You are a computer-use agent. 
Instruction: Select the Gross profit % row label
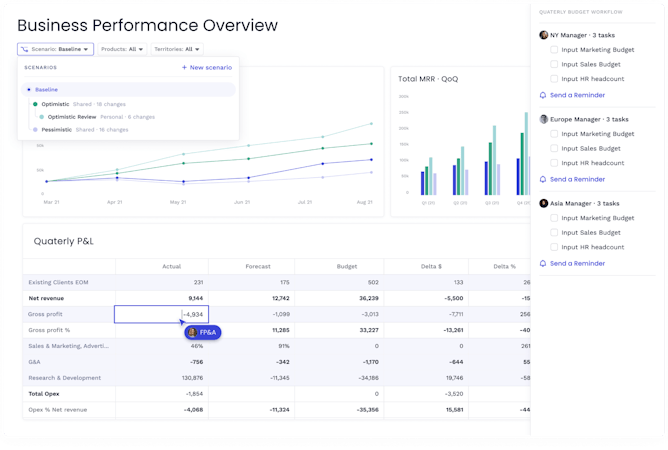49,330
